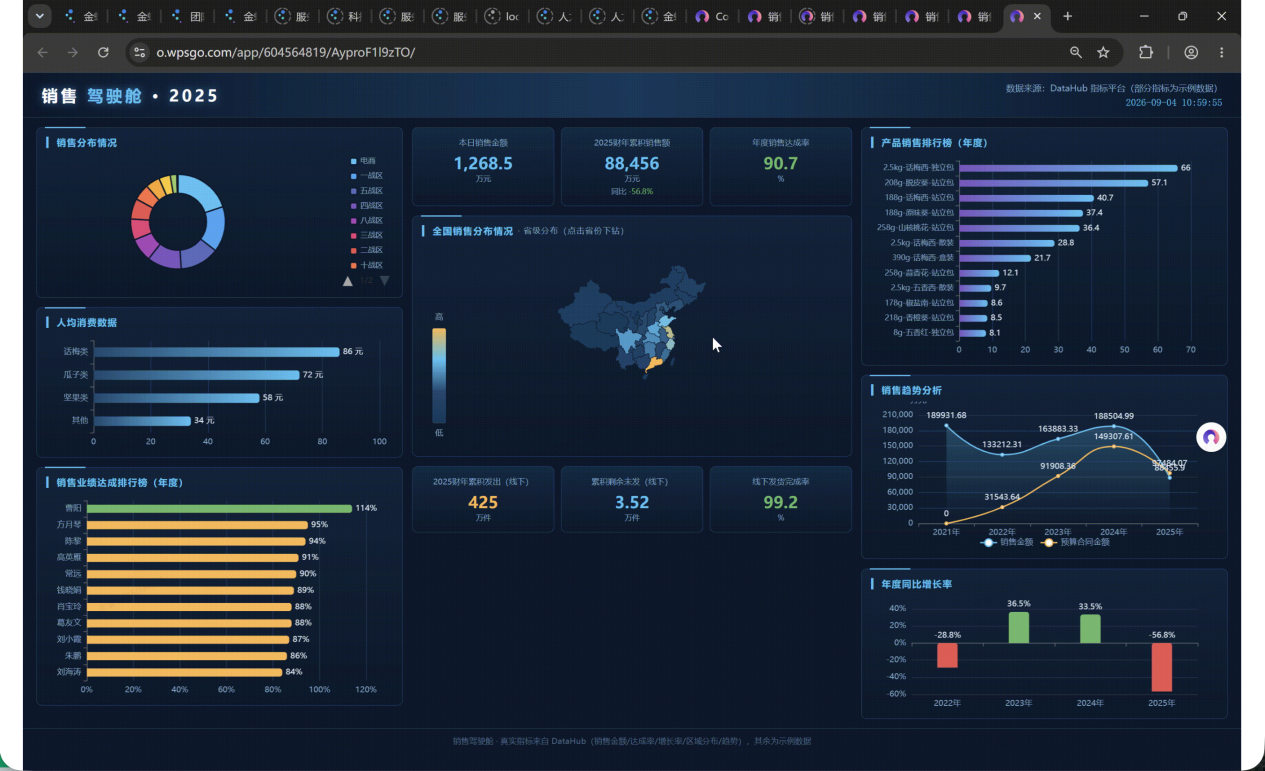Open the 科 browser tab
This screenshot has height=771, width=1265.
344,16
